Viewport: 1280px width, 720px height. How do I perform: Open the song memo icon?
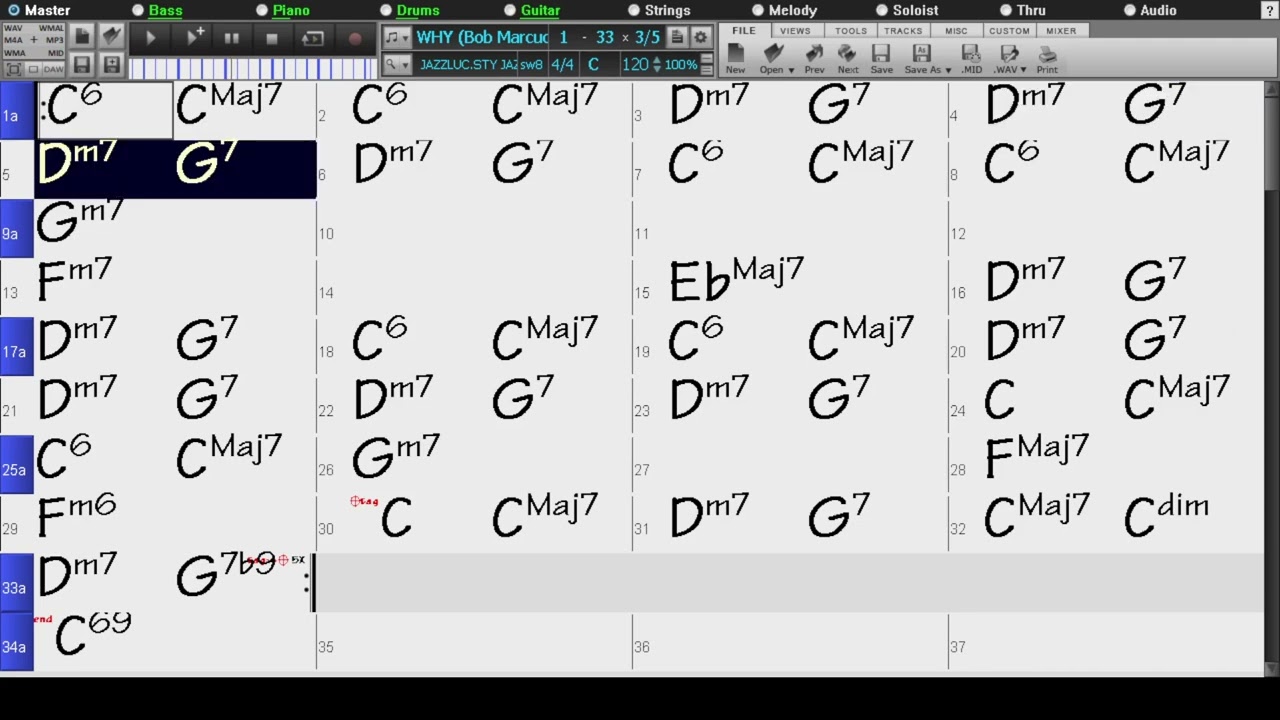(677, 37)
